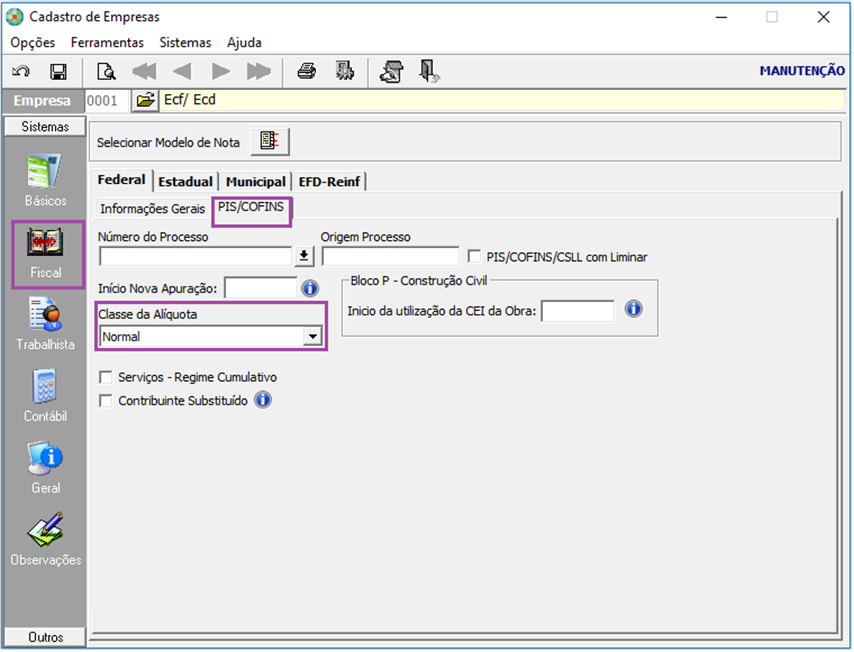Click the download arrow beside Número do Processo
Viewport: 854px width, 652px height.
coord(304,256)
